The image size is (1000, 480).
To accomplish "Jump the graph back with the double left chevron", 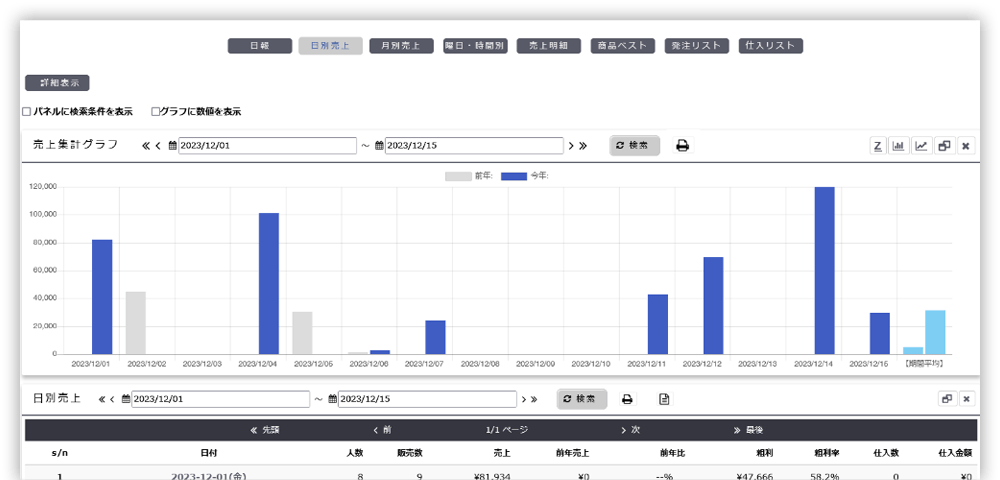I will [146, 146].
